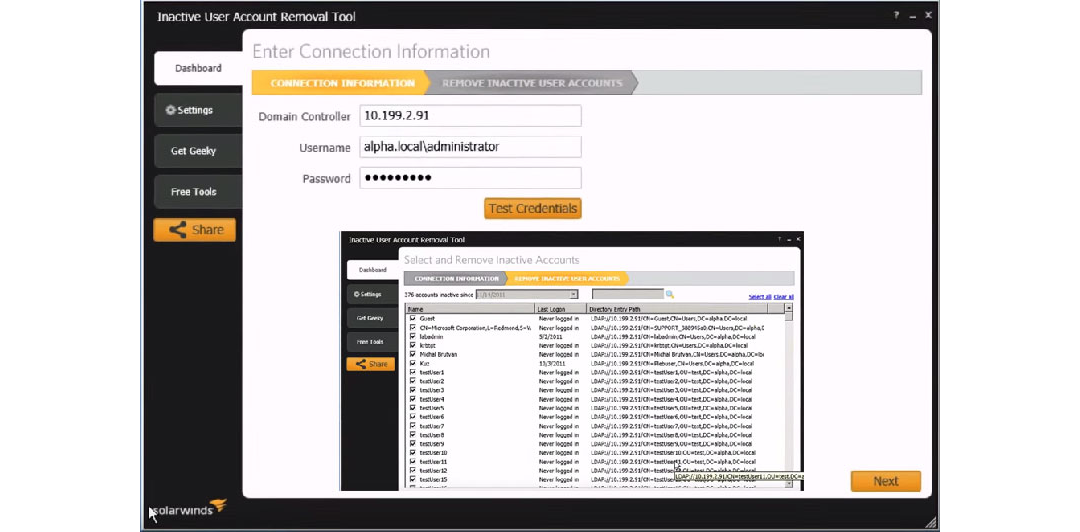Screen dimensions: 1080x532
Task: Select the Remove Inactive User Accounts step in the main window
Action: coord(532,83)
